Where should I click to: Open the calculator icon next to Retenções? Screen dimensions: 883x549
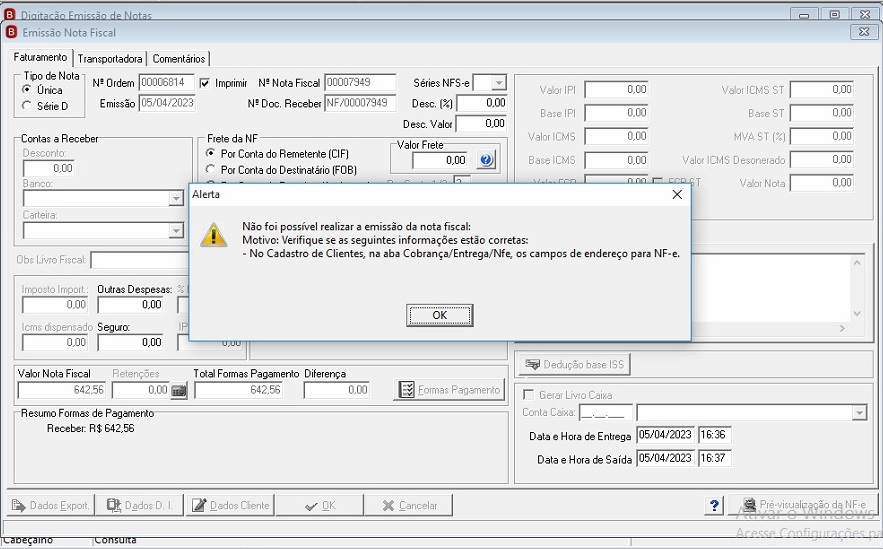tap(179, 390)
